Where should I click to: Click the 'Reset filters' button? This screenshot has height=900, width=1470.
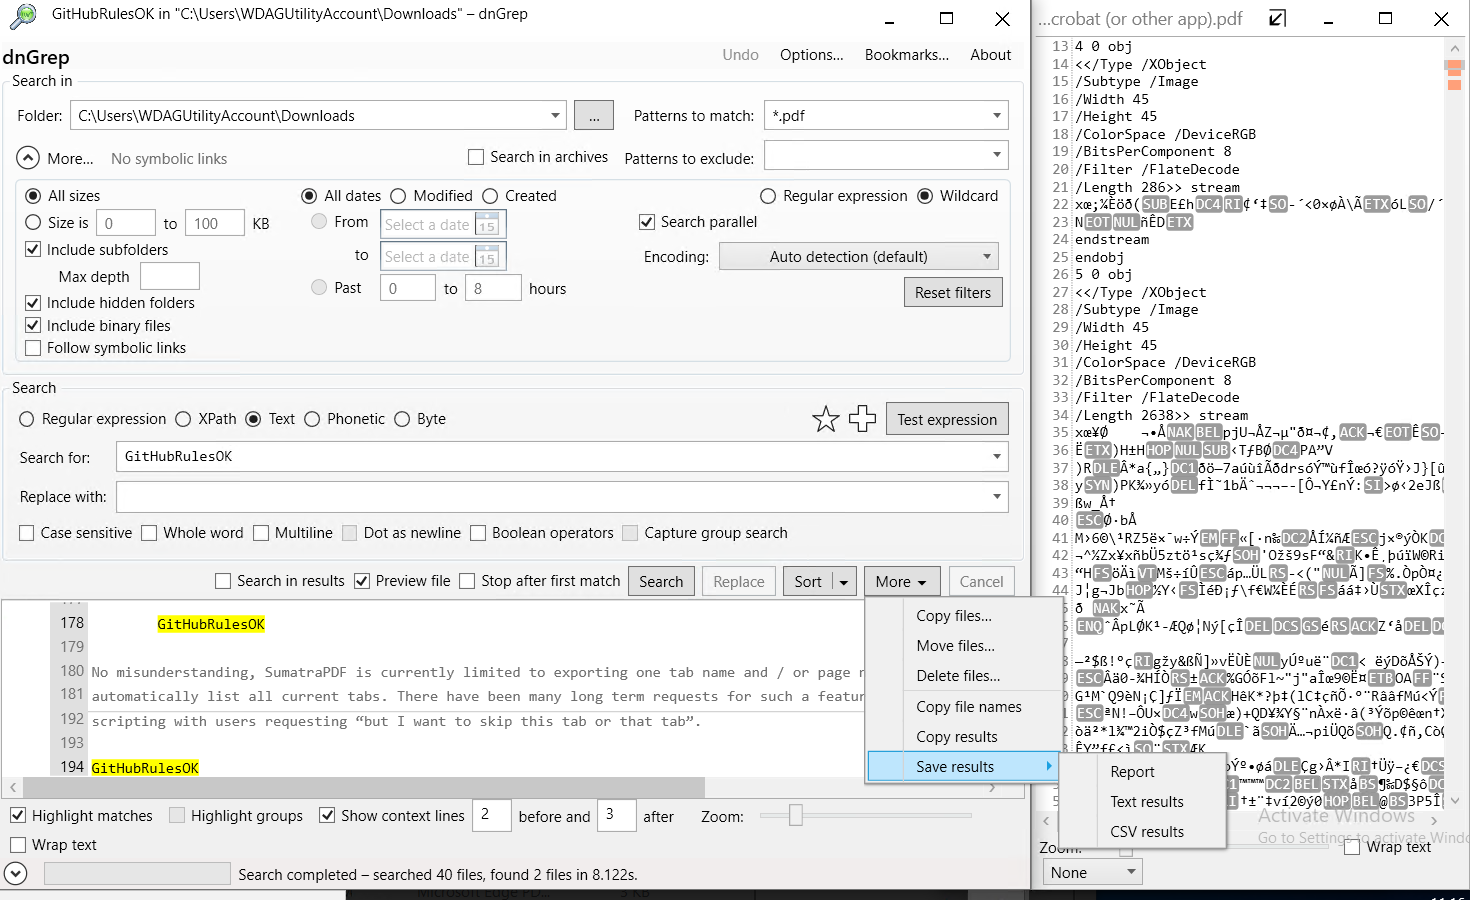(952, 292)
